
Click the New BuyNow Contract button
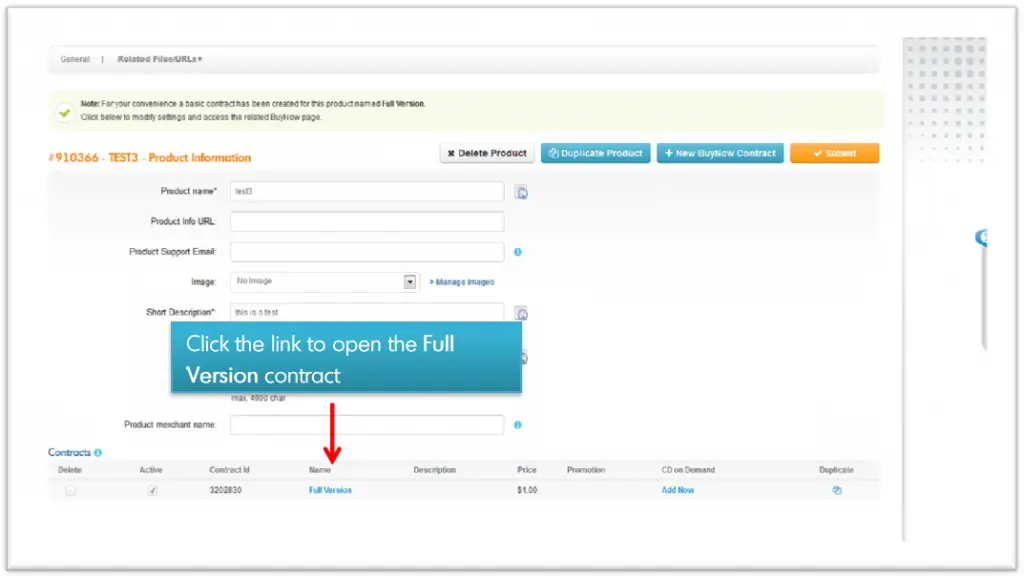(x=720, y=153)
